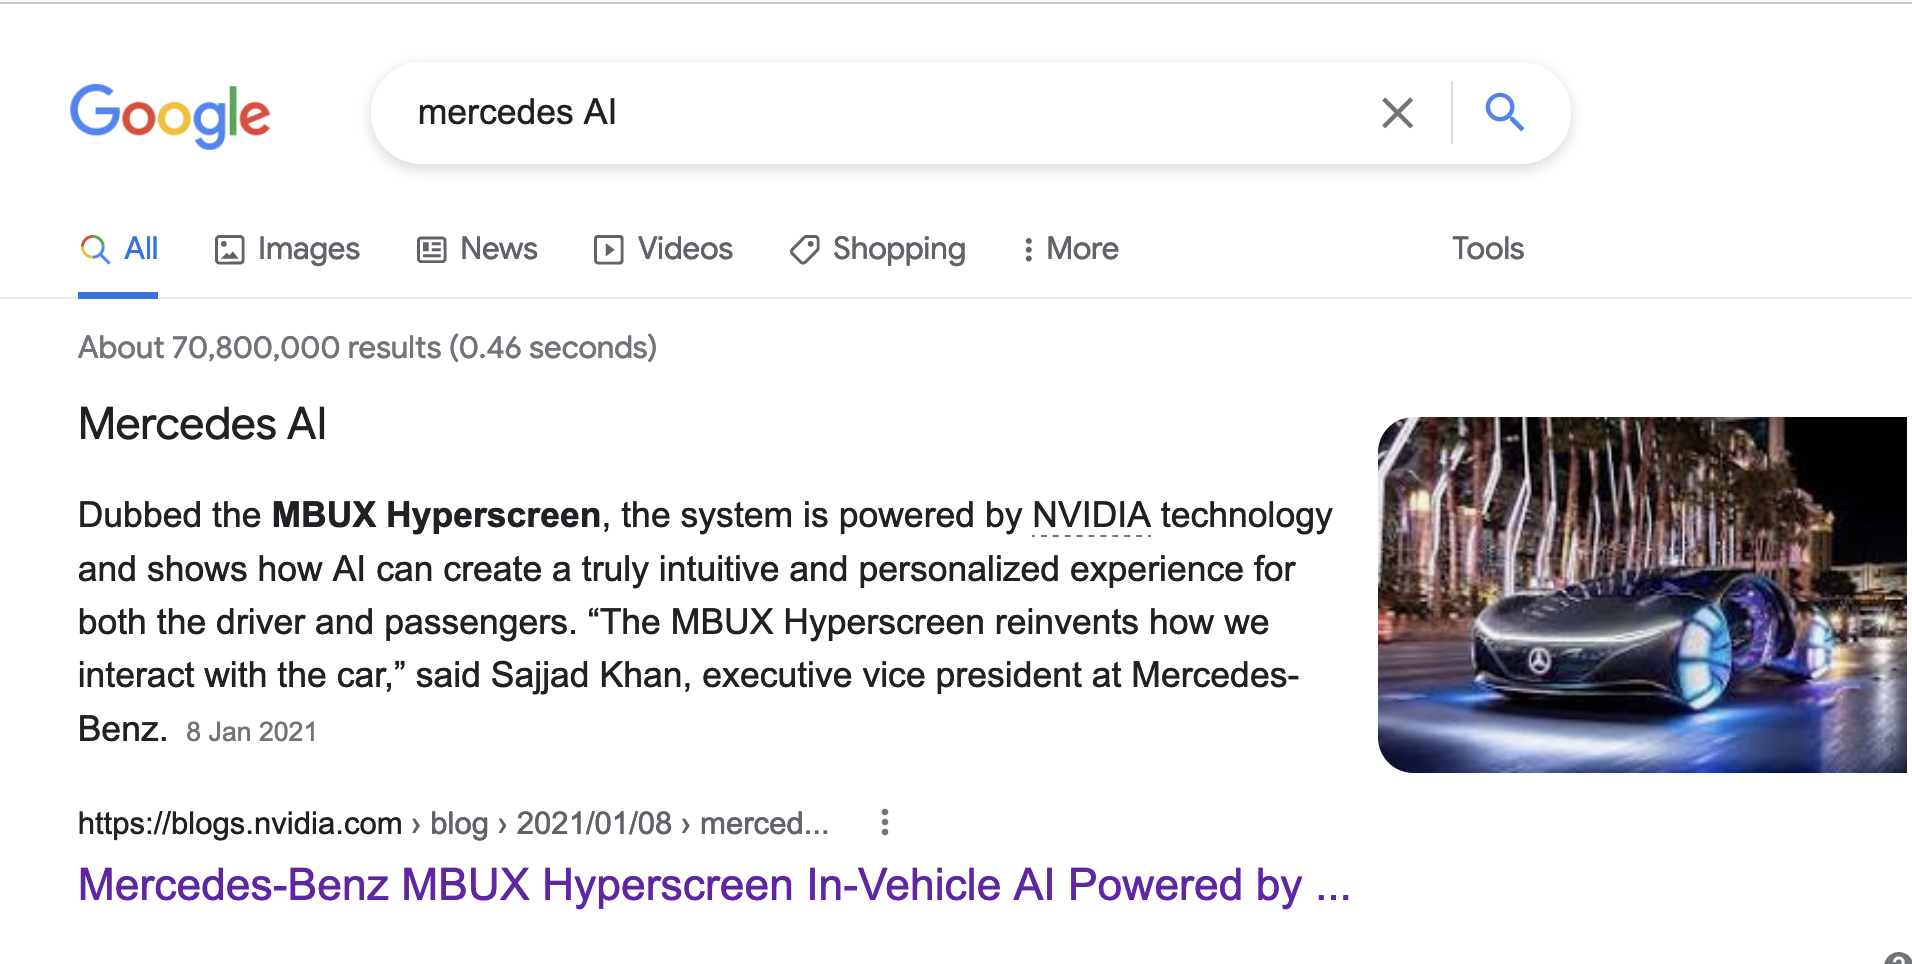Clear the search box with the X

click(1397, 113)
